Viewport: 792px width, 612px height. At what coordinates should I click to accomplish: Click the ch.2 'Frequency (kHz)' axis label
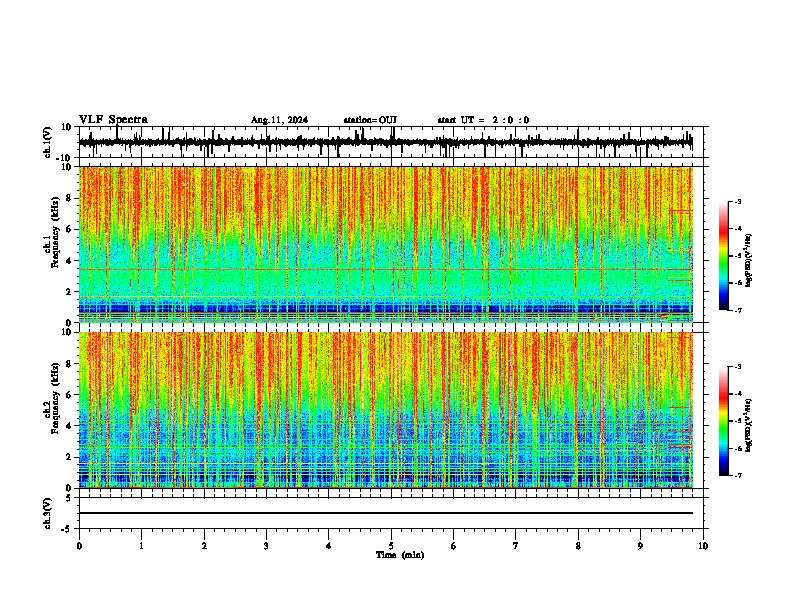click(55, 398)
